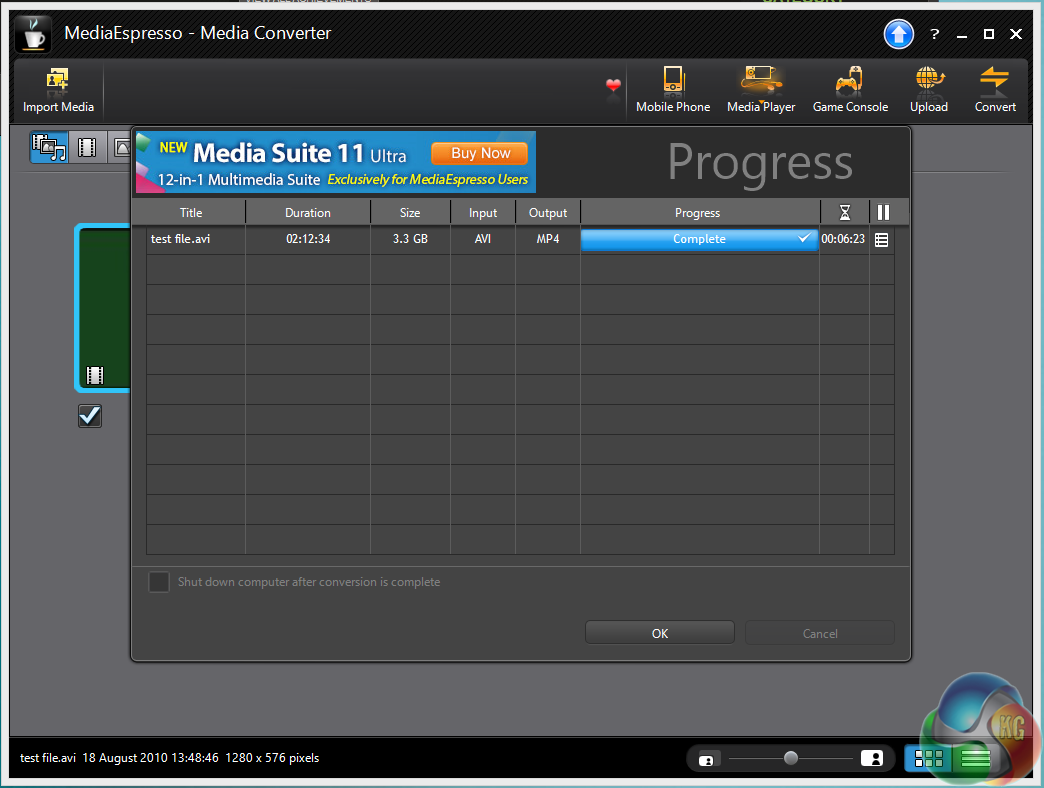
Task: Uncheck the checkbox below the video thumbnail
Action: coord(90,416)
